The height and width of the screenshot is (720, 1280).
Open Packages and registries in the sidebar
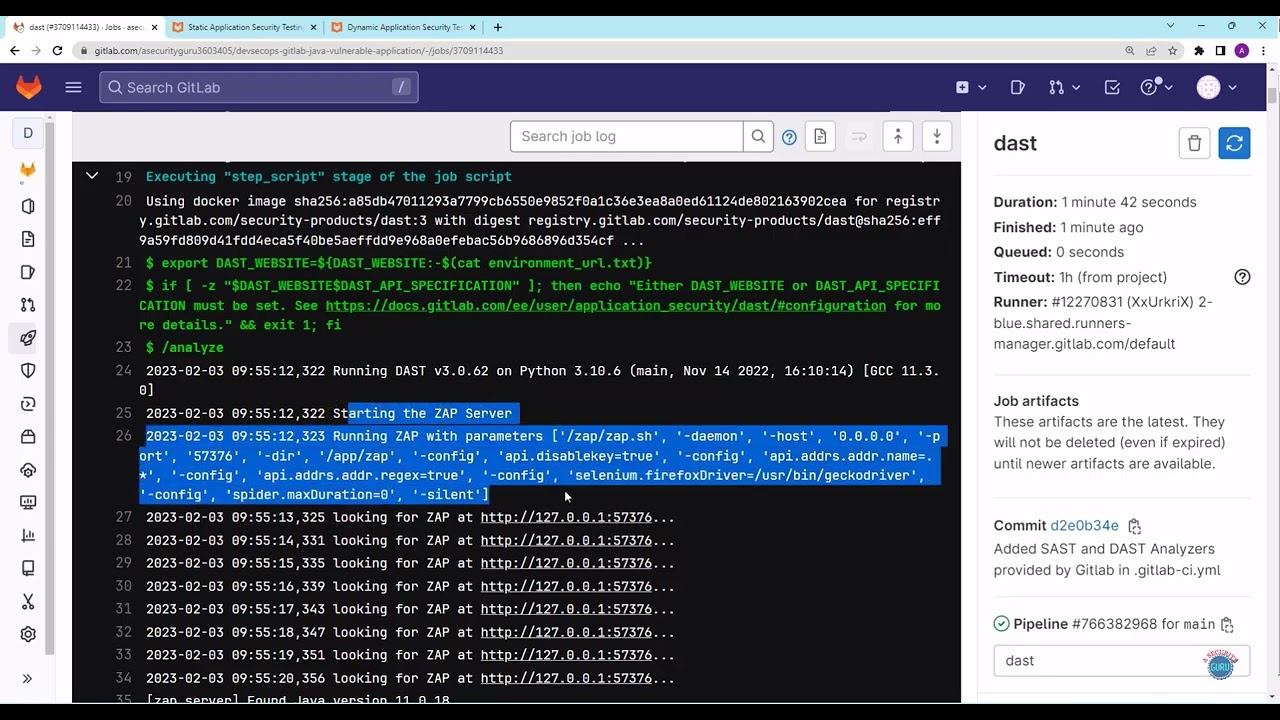pyautogui.click(x=28, y=437)
